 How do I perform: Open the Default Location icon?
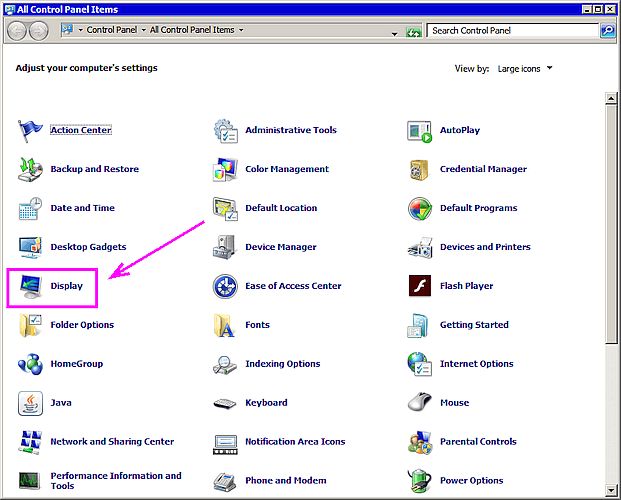[225, 208]
